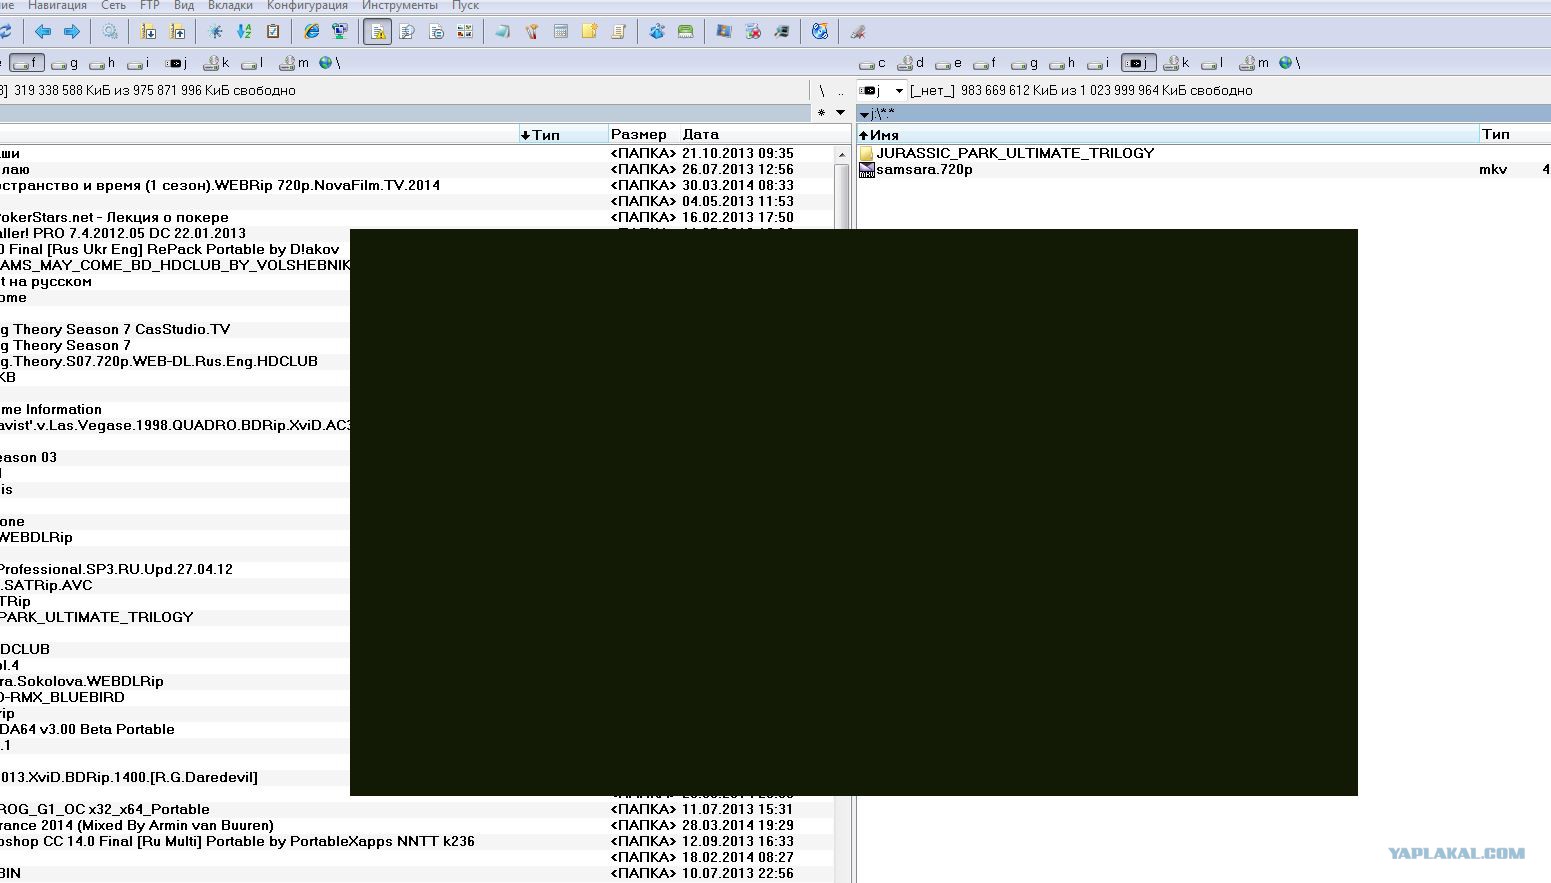
Task: Open the Конфигурация menu
Action: point(307,6)
